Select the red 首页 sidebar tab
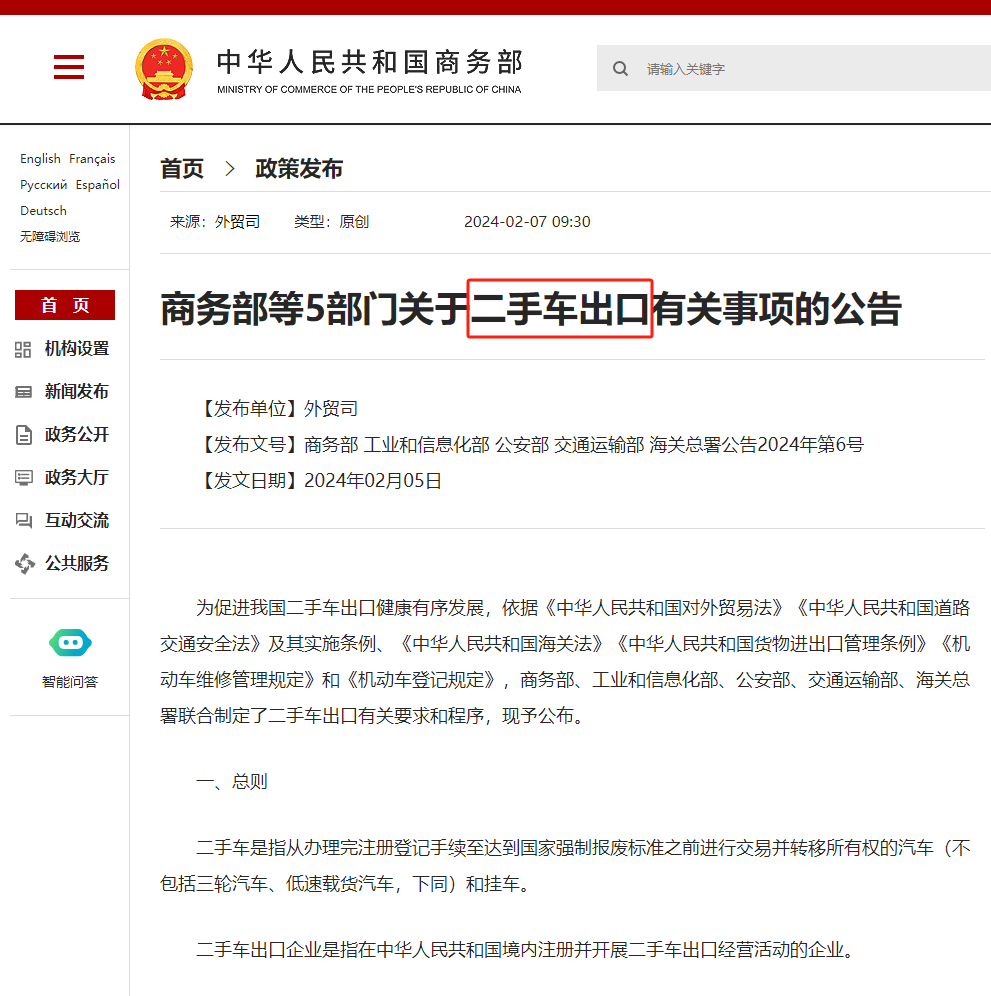This screenshot has height=996, width=991. tap(65, 305)
